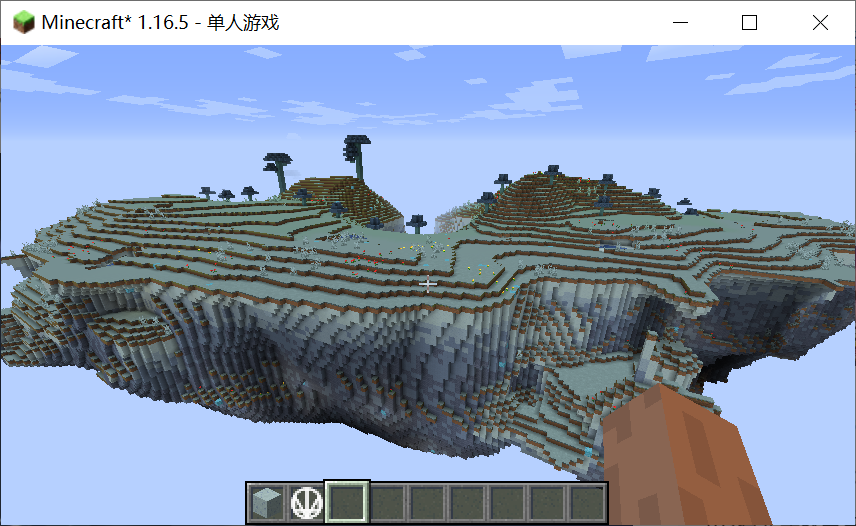Minimize the Minecraft window
This screenshot has width=856, height=526.
point(680,22)
